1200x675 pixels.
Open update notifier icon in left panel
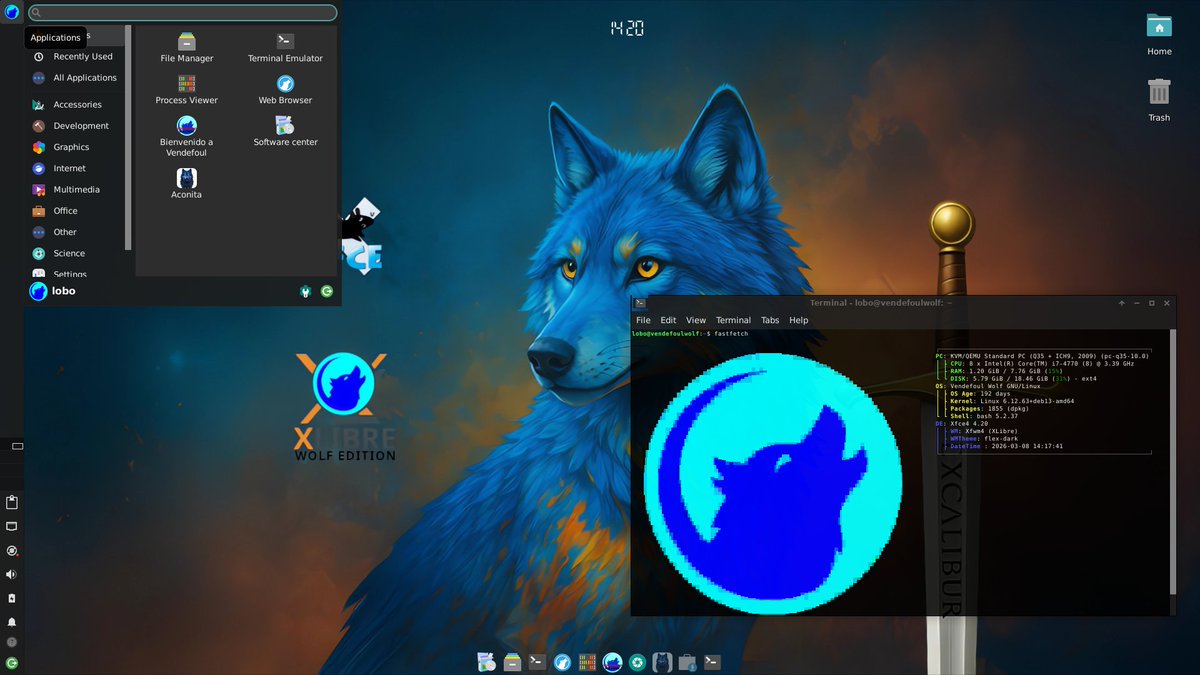(x=12, y=551)
